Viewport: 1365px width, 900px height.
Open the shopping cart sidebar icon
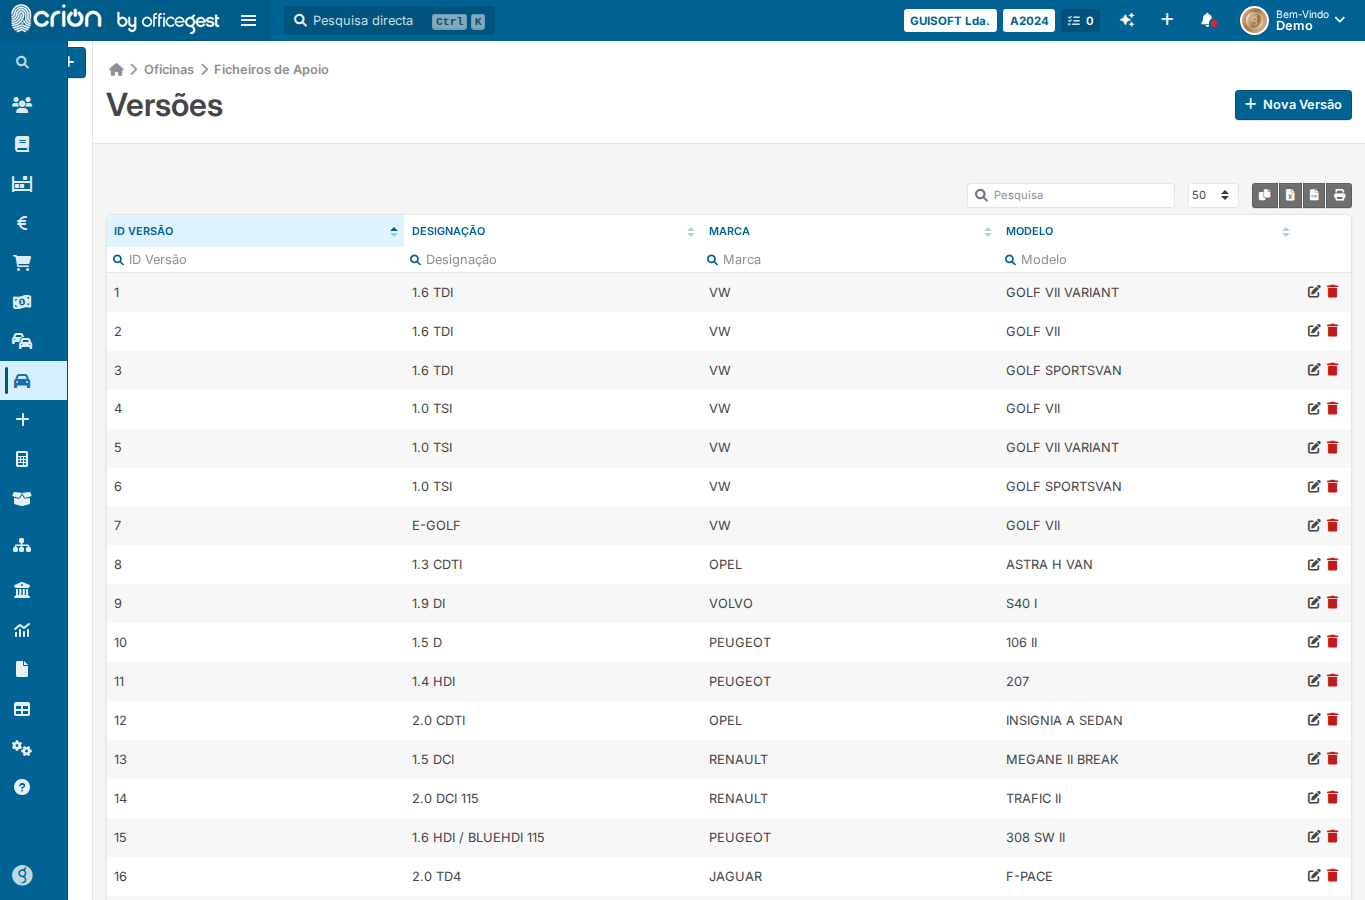22,263
